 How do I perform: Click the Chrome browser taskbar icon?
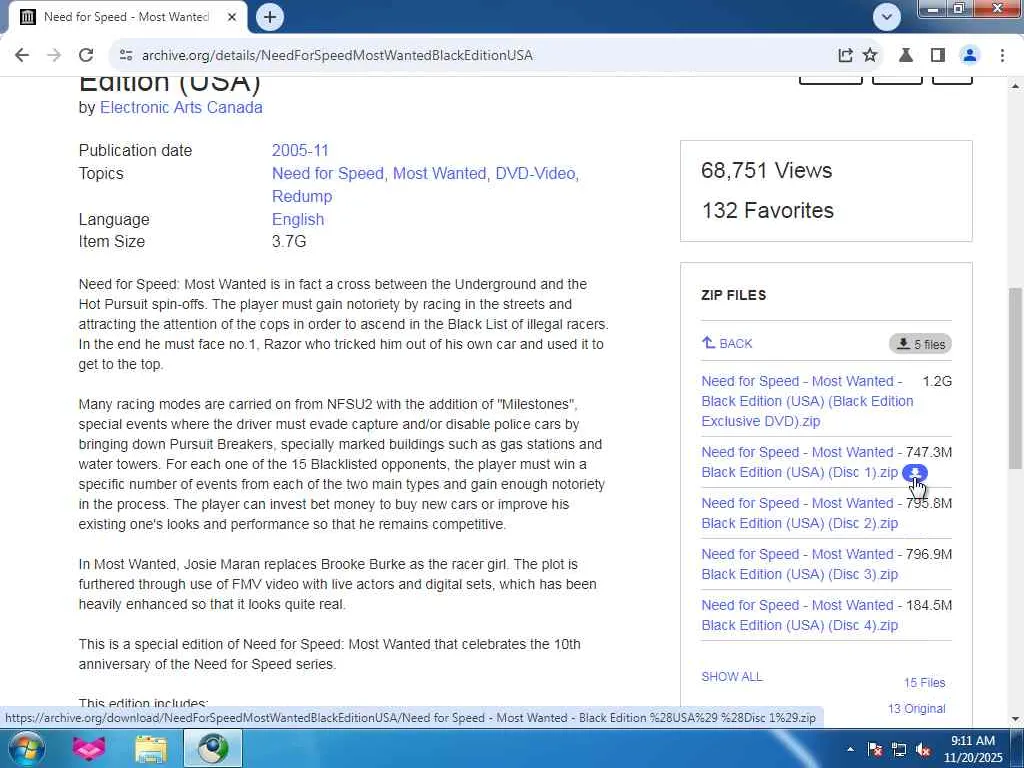(213, 748)
